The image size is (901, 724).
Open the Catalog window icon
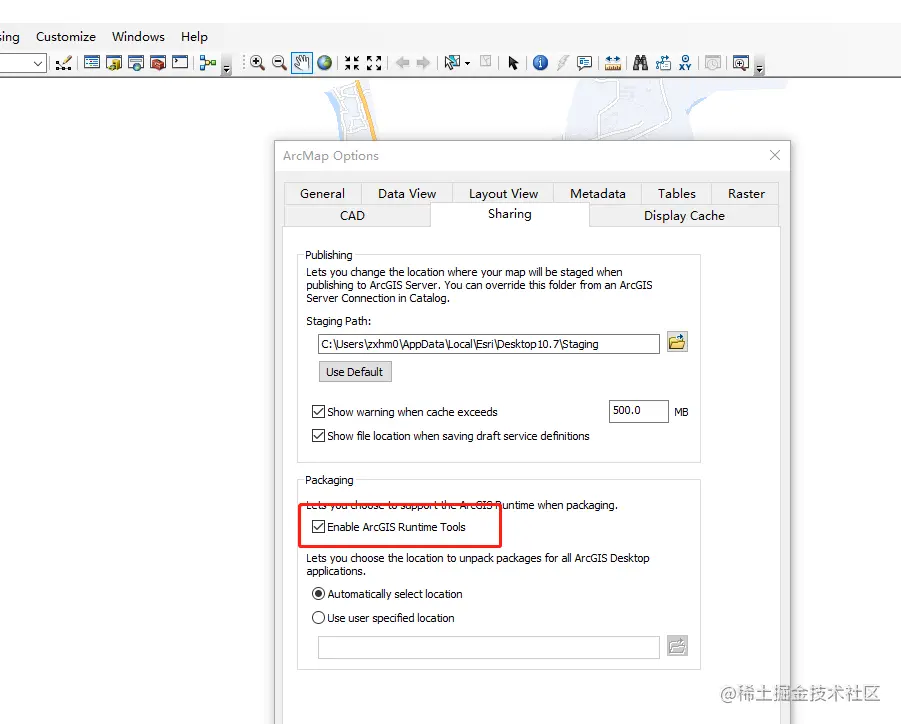pos(114,63)
